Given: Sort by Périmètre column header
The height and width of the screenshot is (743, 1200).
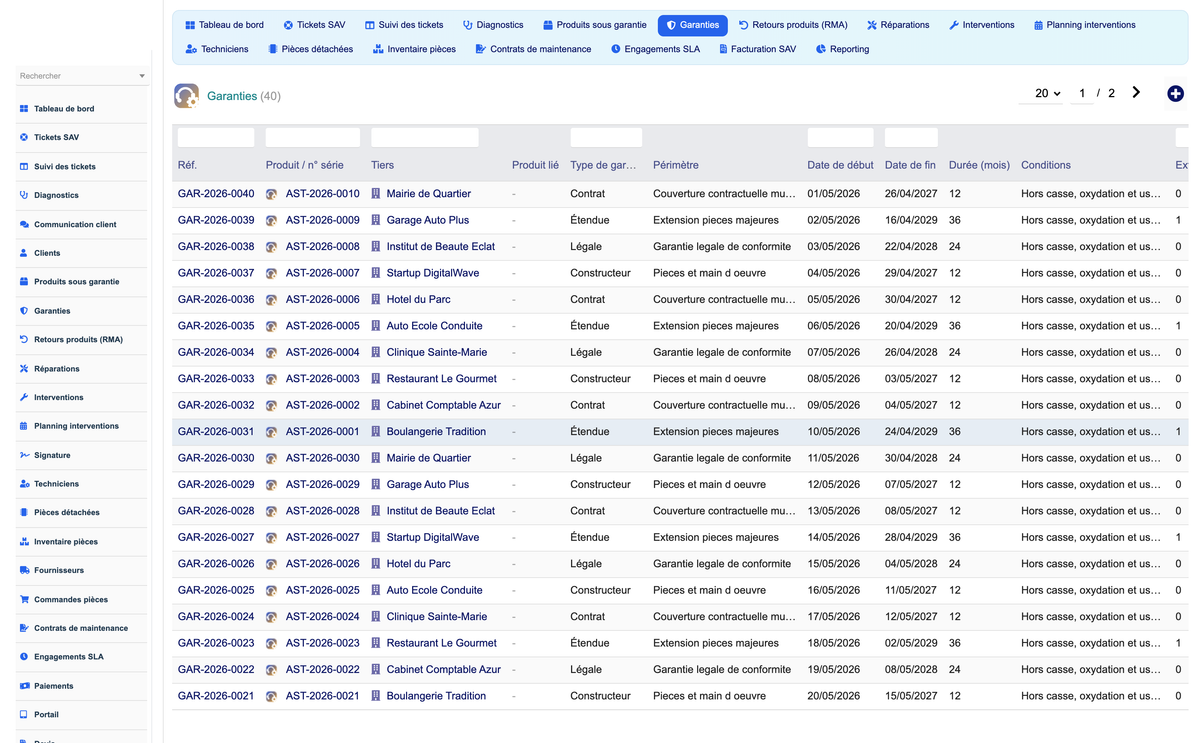Looking at the screenshot, I should click(676, 165).
